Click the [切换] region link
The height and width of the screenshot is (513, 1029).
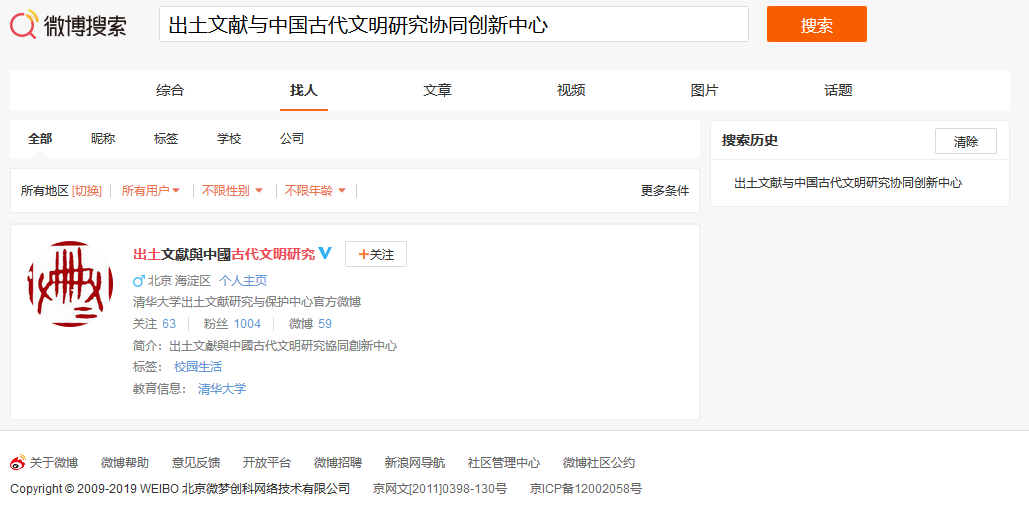[87, 191]
